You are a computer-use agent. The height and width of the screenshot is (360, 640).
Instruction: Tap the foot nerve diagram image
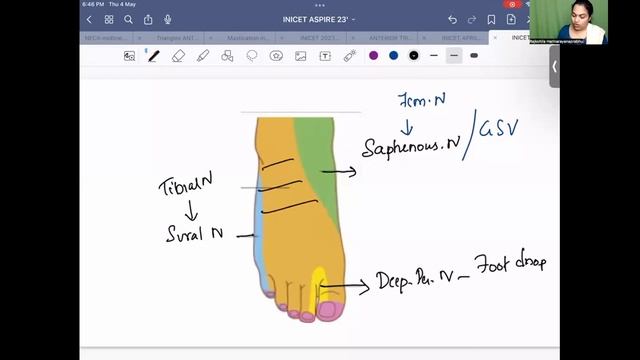coord(299,219)
